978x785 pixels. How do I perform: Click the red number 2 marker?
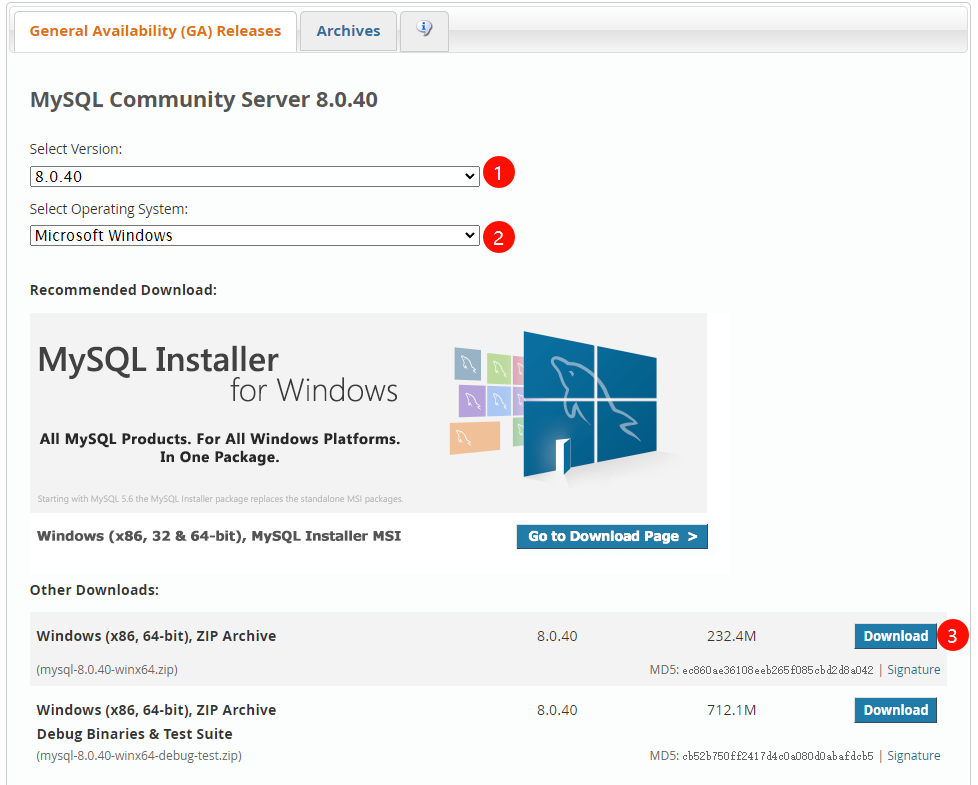(x=498, y=237)
